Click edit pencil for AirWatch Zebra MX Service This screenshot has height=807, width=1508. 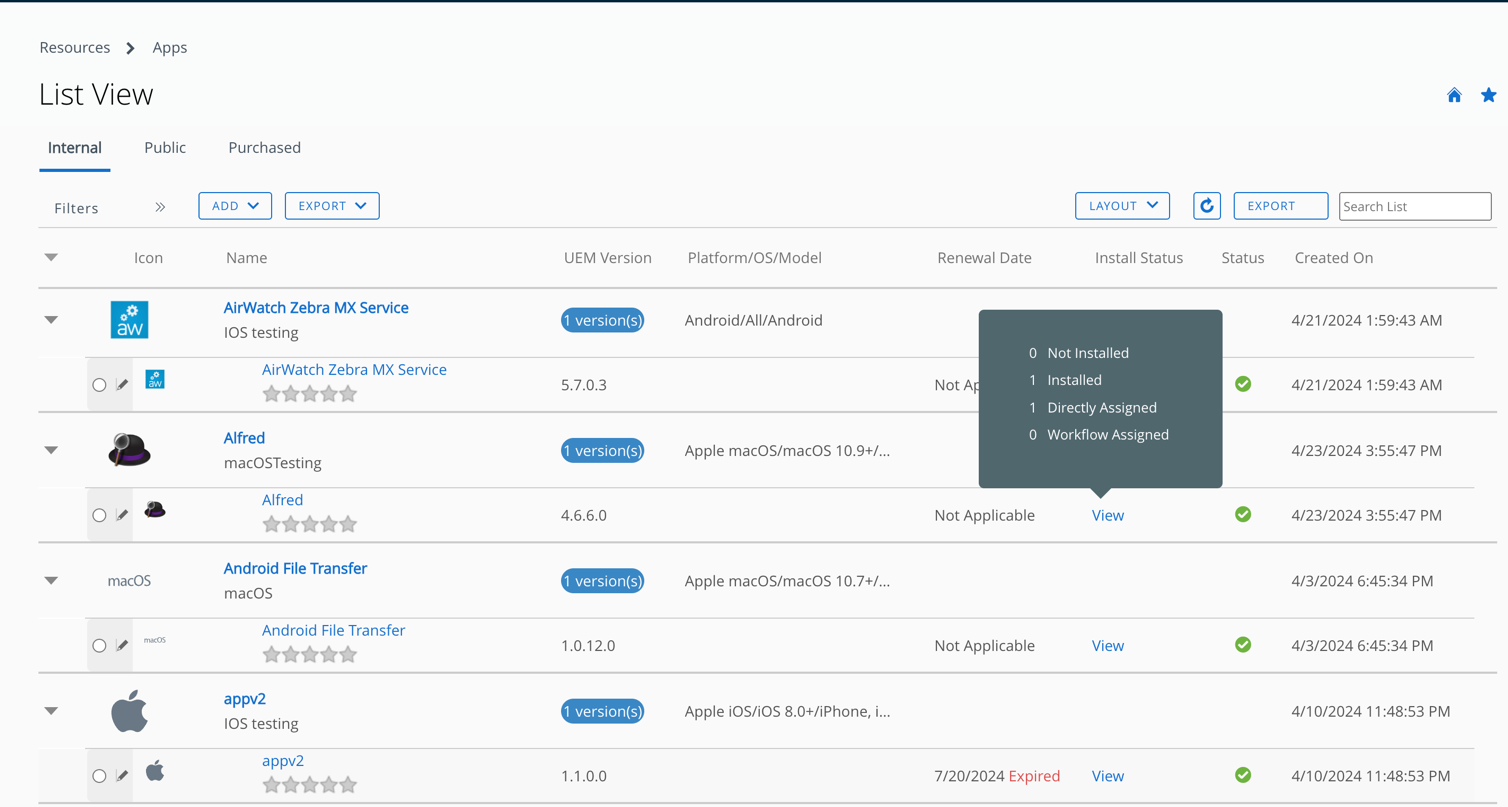coord(122,385)
